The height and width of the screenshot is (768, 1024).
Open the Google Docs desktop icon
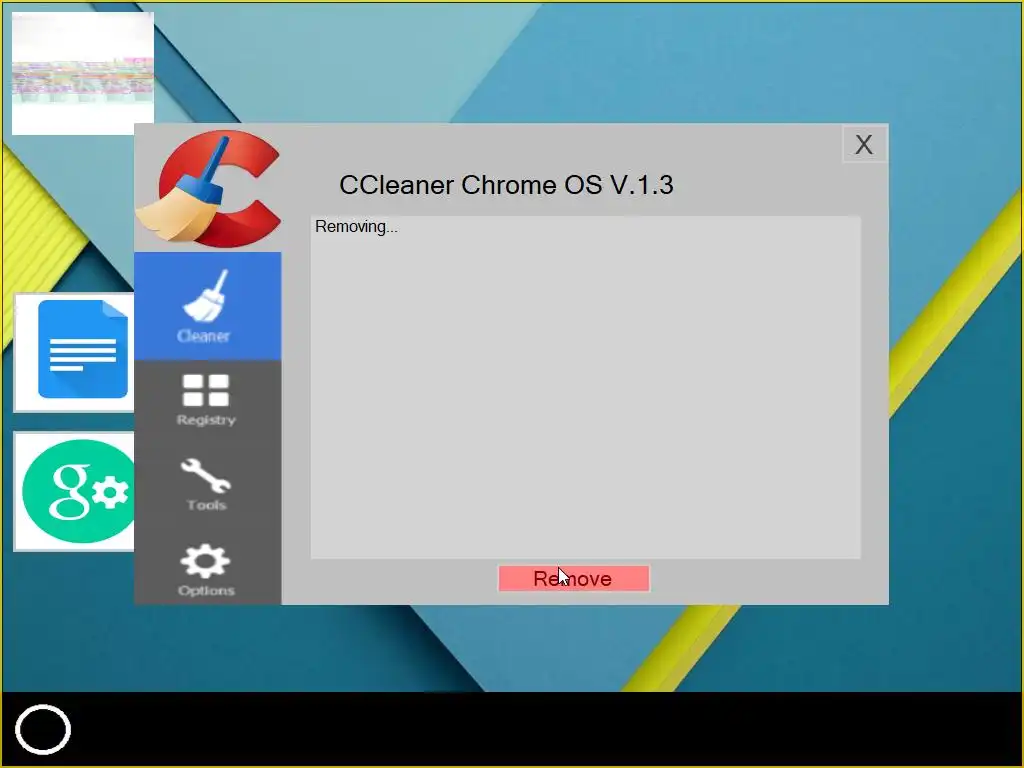click(74, 352)
